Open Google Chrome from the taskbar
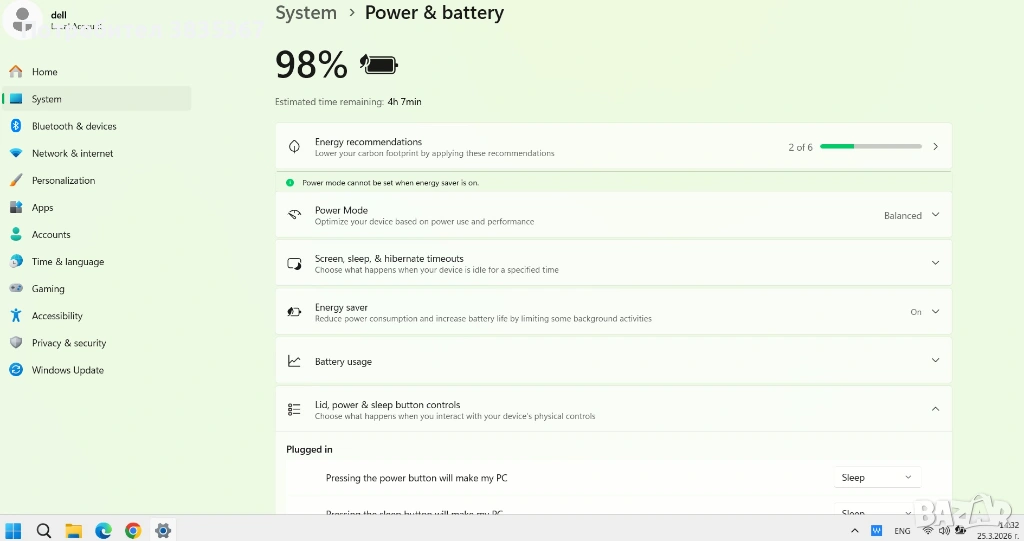This screenshot has width=1024, height=541. (133, 530)
